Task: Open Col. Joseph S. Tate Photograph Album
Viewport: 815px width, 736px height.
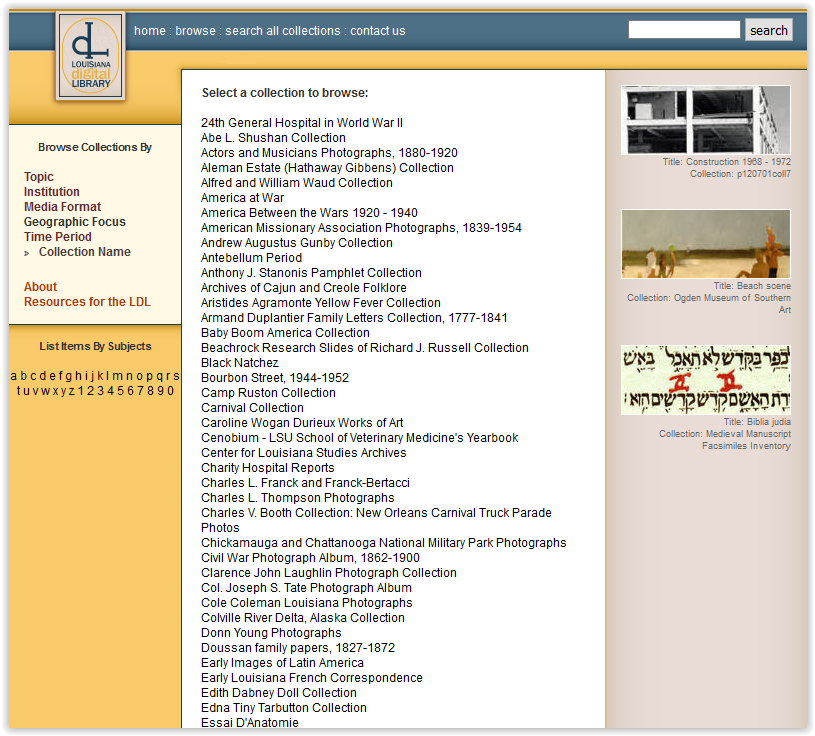Action: 307,588
